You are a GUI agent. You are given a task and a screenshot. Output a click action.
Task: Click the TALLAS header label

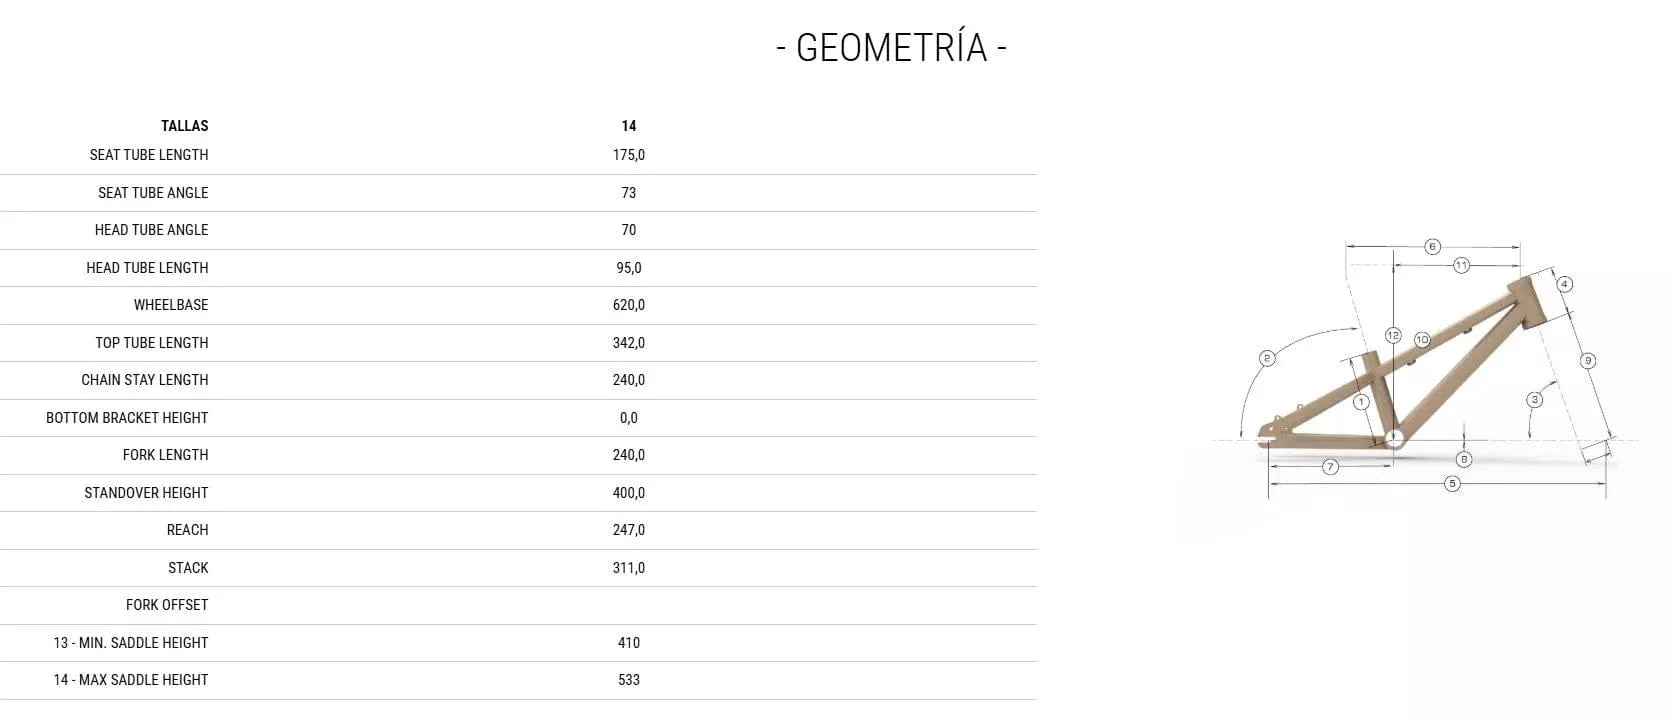(x=185, y=126)
